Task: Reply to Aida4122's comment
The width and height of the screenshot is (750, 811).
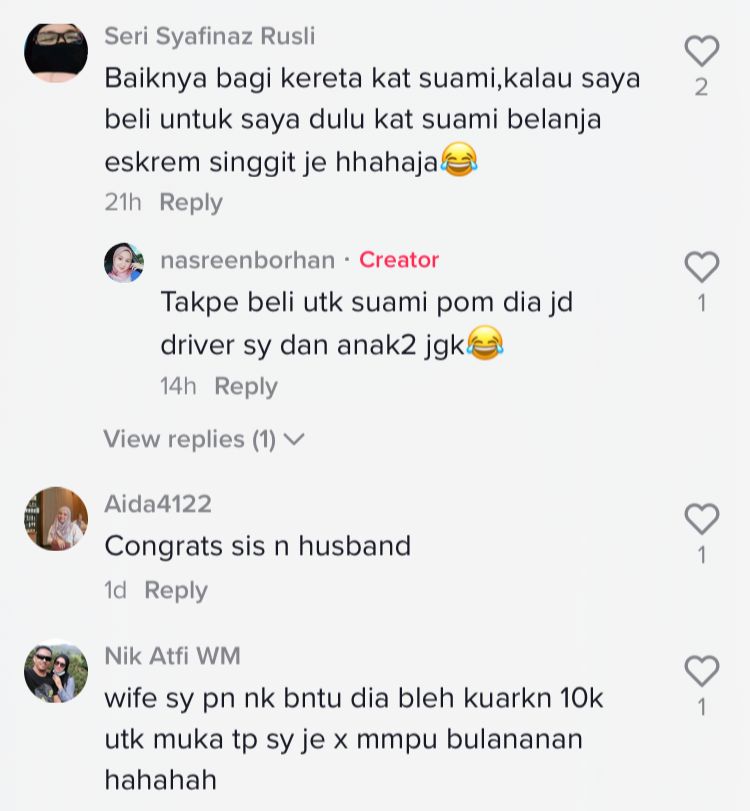Action: click(176, 590)
